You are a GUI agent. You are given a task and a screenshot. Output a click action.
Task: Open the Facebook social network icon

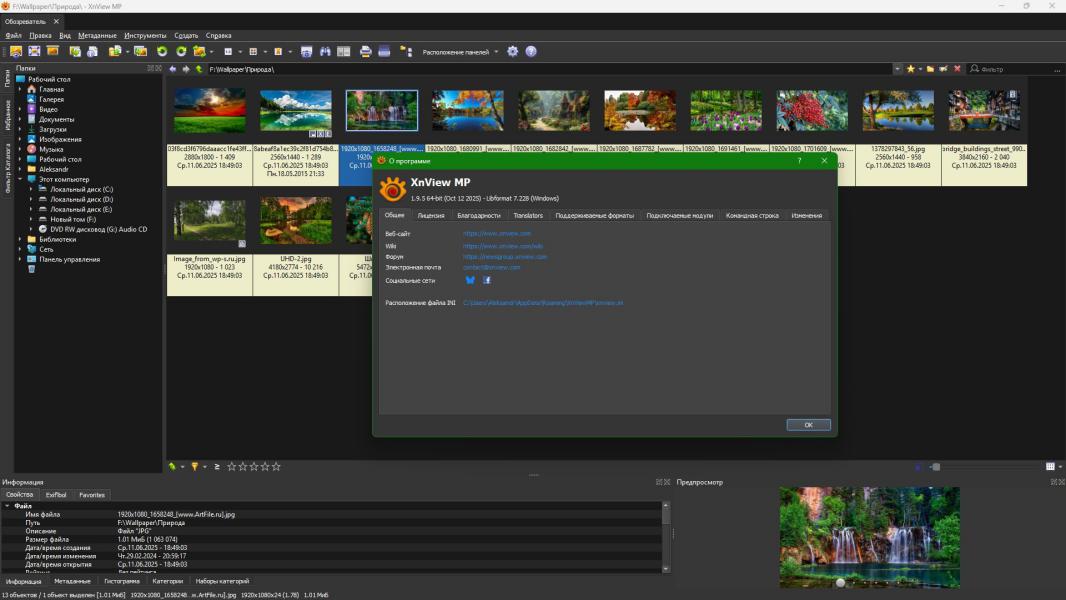pyautogui.click(x=487, y=280)
